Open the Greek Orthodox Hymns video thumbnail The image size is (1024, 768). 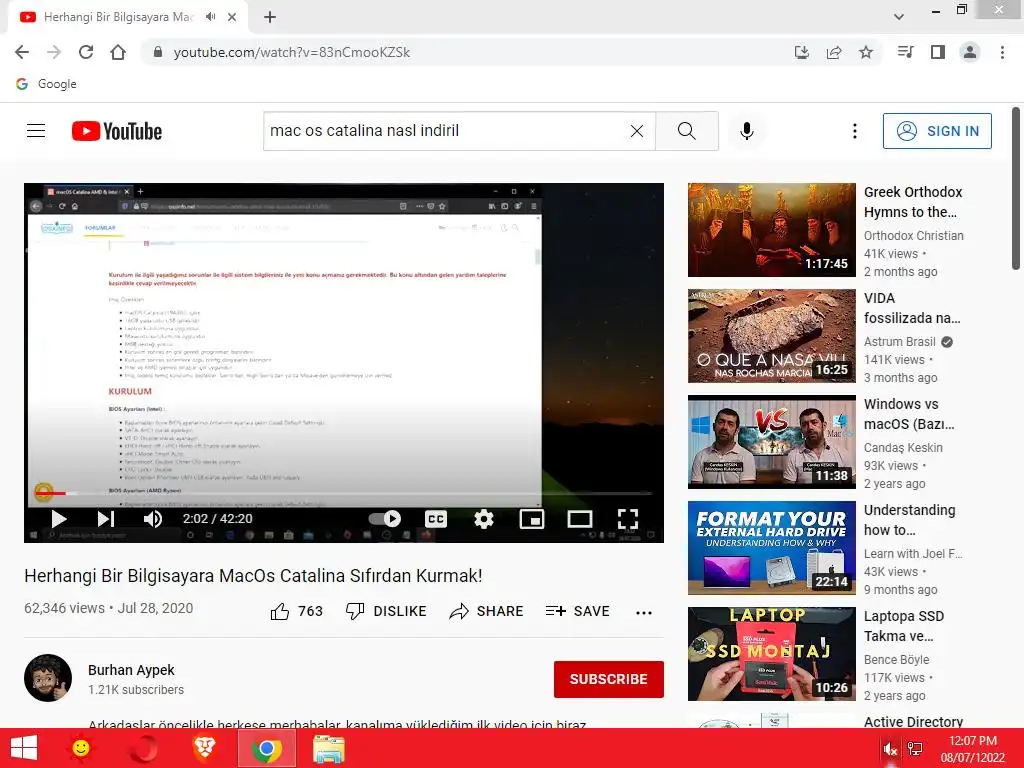pos(771,230)
